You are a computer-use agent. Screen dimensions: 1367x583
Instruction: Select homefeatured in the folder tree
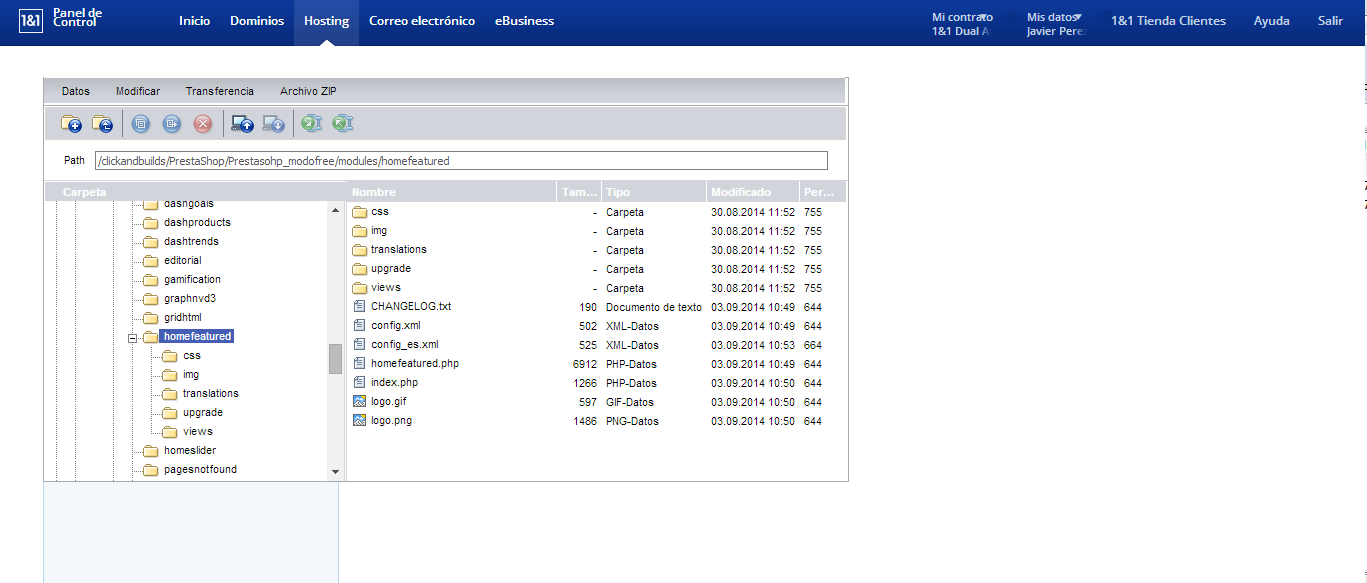point(198,337)
